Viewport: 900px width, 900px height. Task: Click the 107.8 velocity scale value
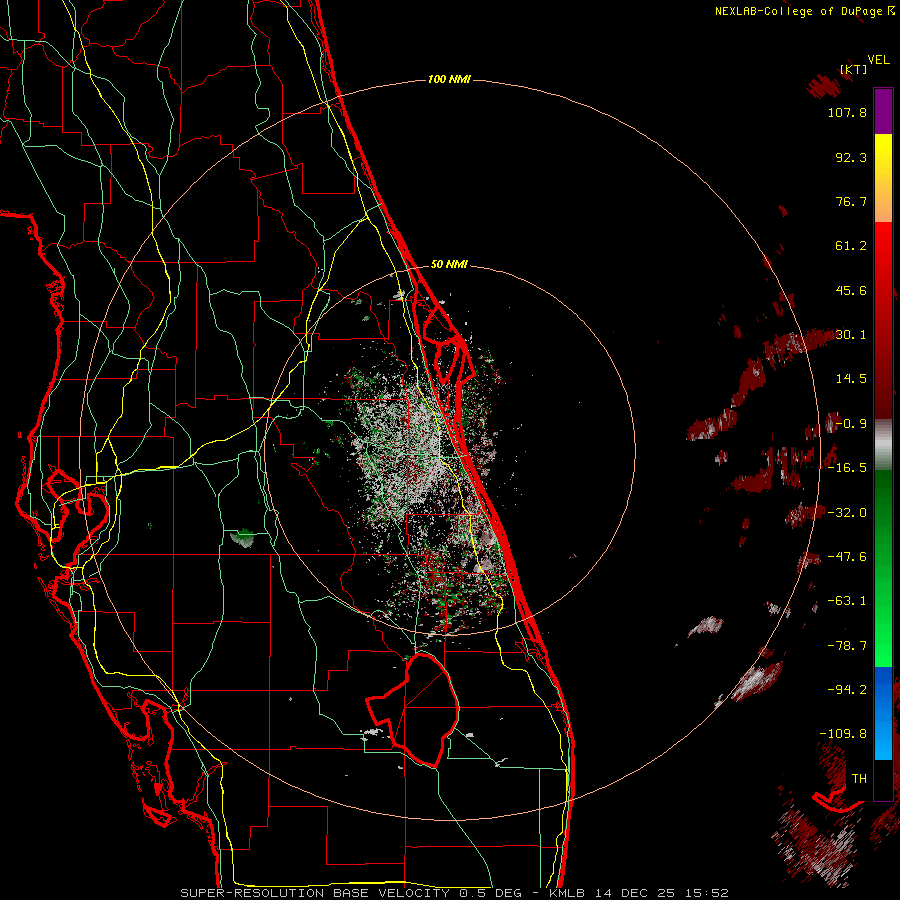[x=847, y=112]
